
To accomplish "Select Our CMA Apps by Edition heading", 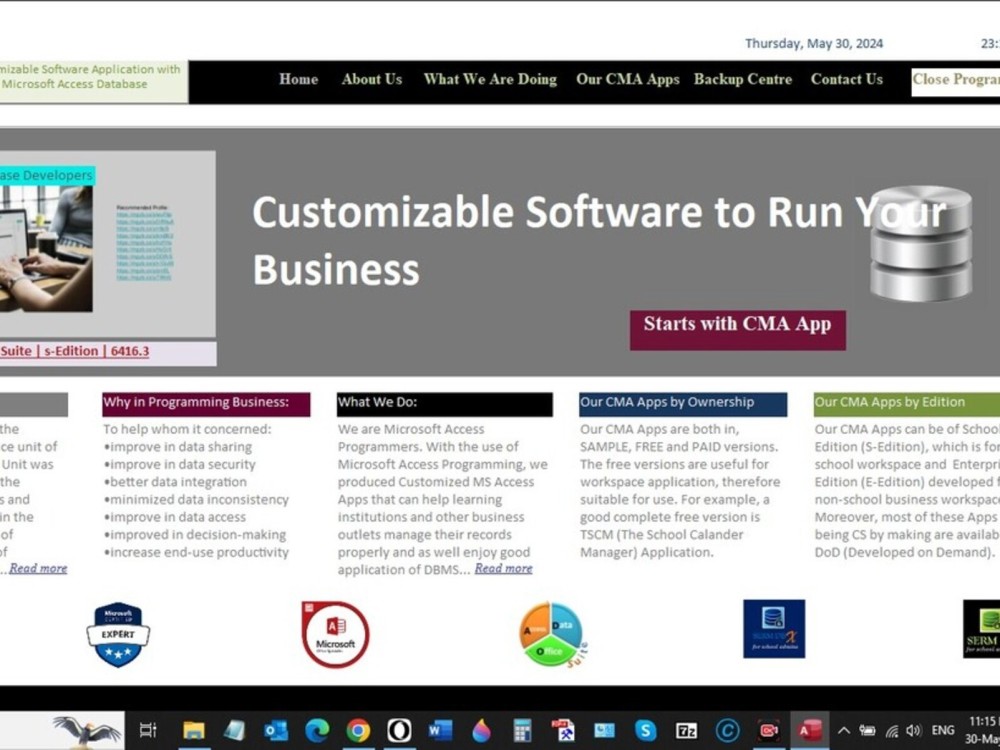I will pyautogui.click(x=907, y=404).
